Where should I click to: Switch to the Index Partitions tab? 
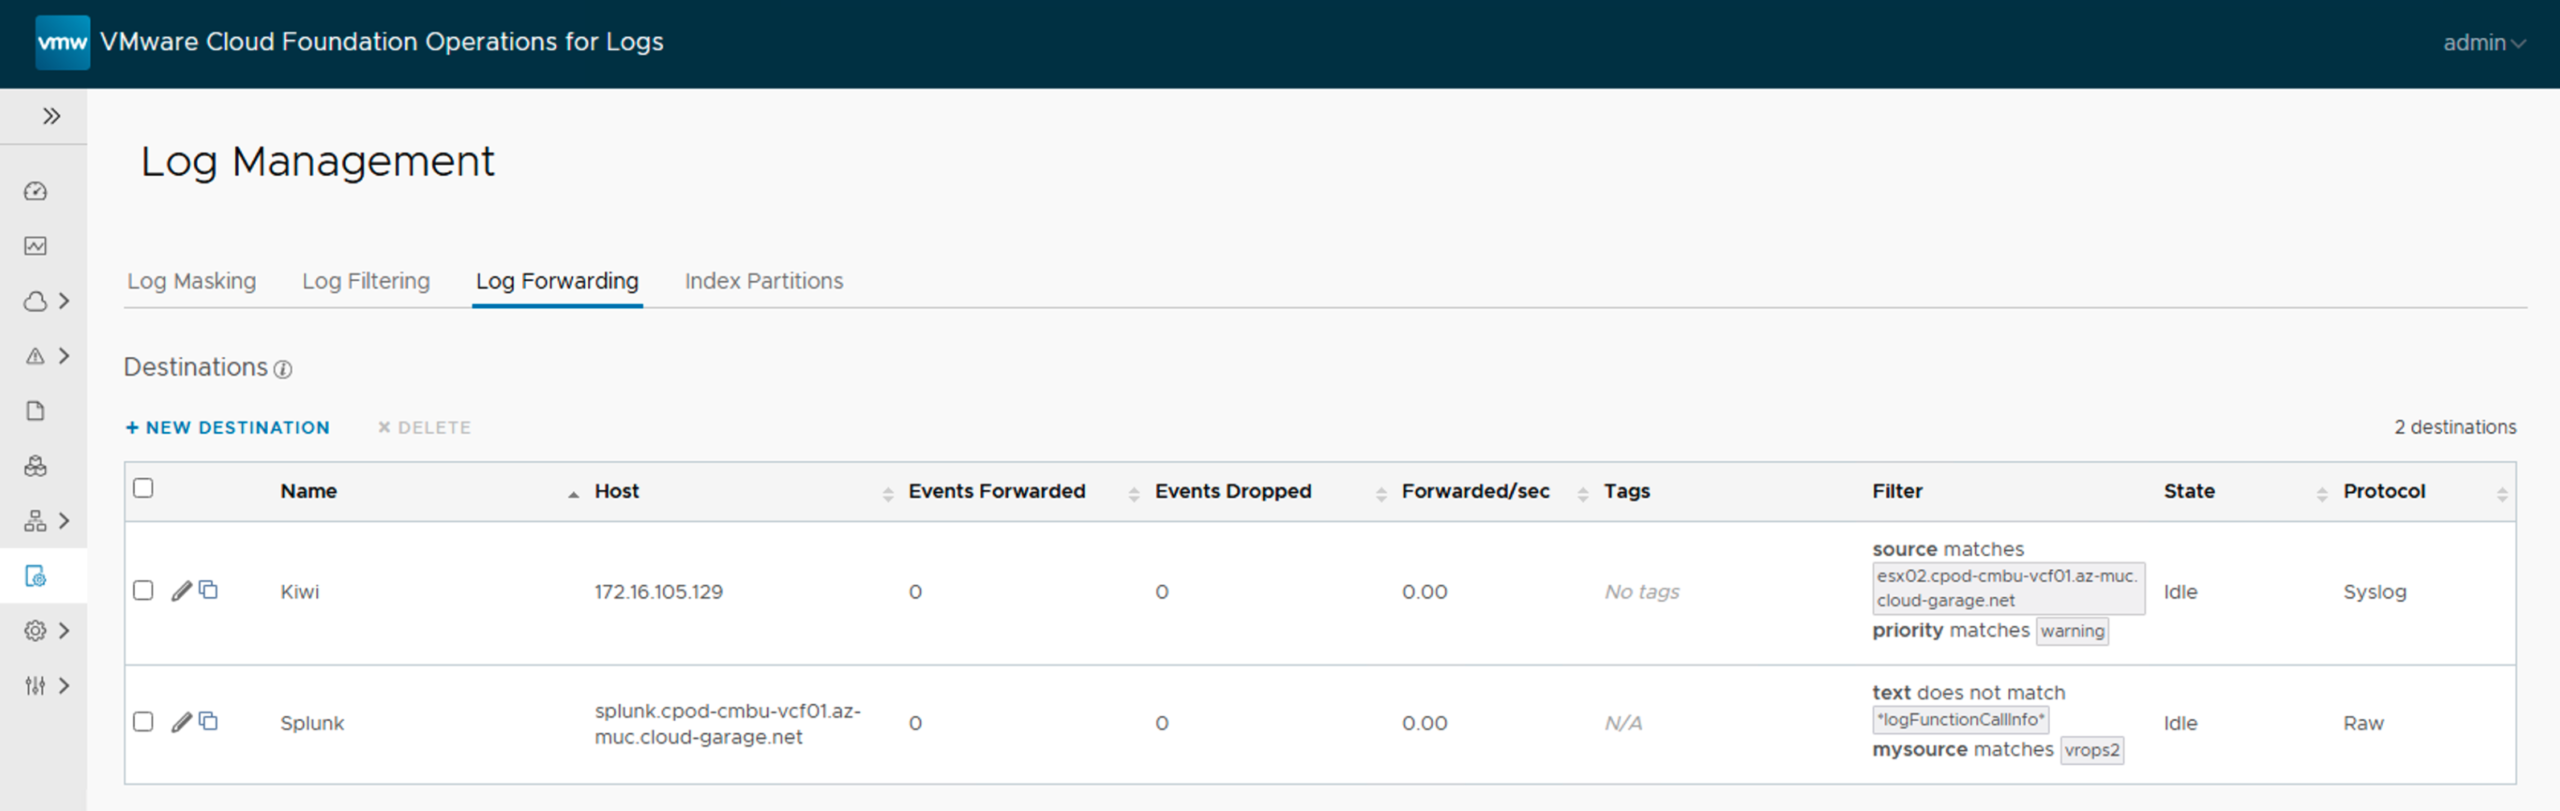[x=763, y=281]
